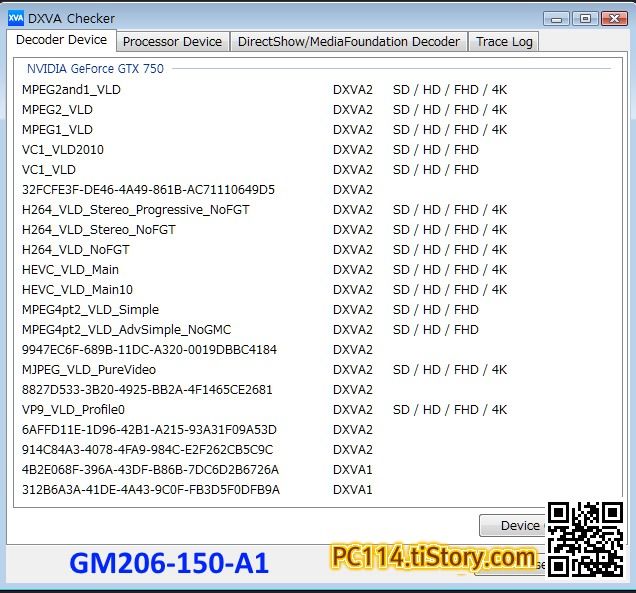Screen dimensions: 636x593
Task: Select GUID 32FCFE3F-DE46-4A49-861B-AC71110649D5
Action: tap(197, 190)
